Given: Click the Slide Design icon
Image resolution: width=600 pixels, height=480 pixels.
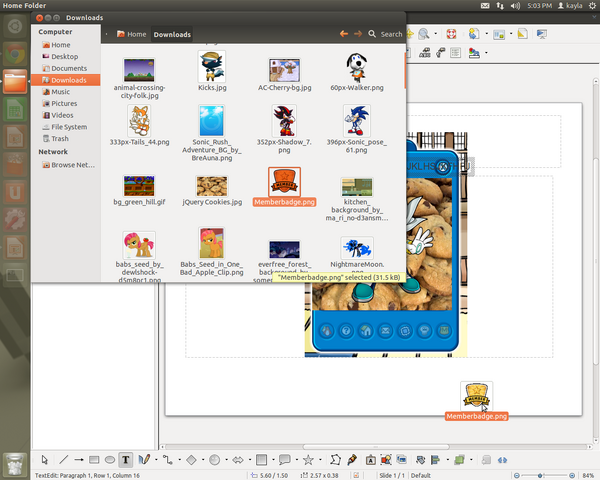Looking at the screenshot, I should point(523,34).
